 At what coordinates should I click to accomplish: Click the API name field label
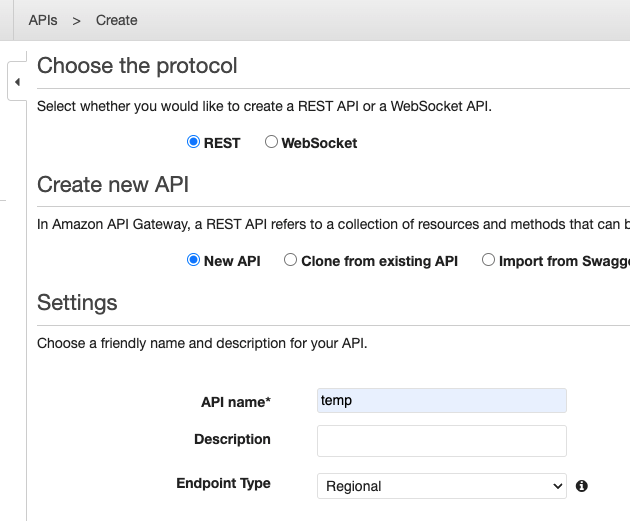tap(236, 402)
